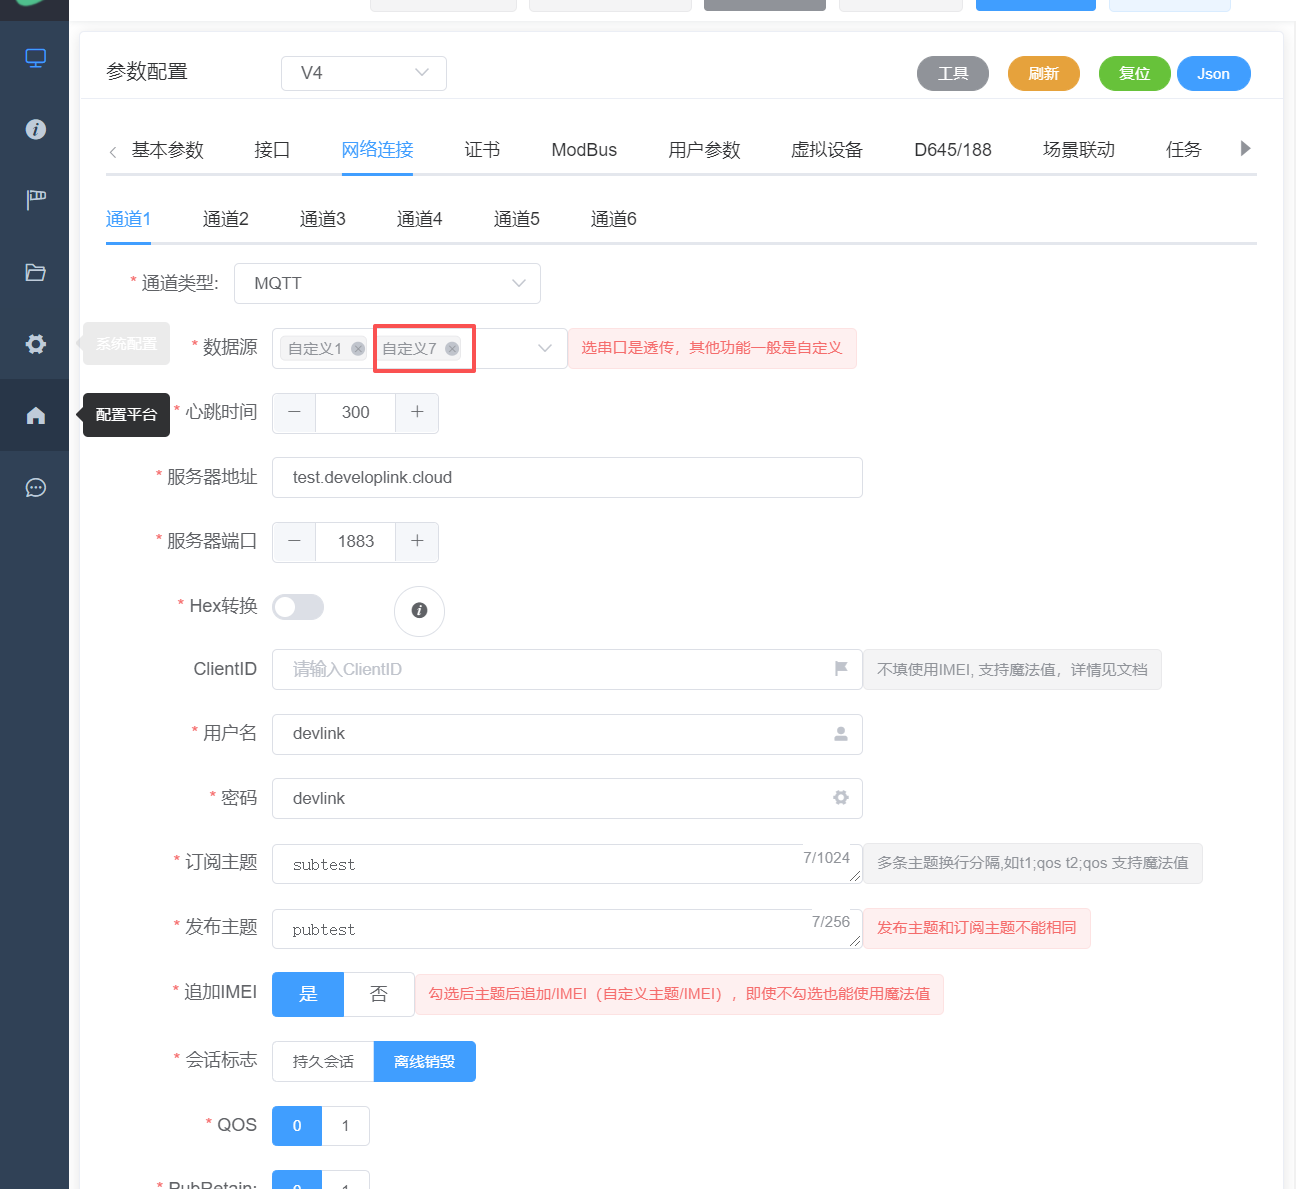This screenshot has height=1189, width=1296.
Task: Remove the 自定义7 data source tag
Action: coord(452,348)
